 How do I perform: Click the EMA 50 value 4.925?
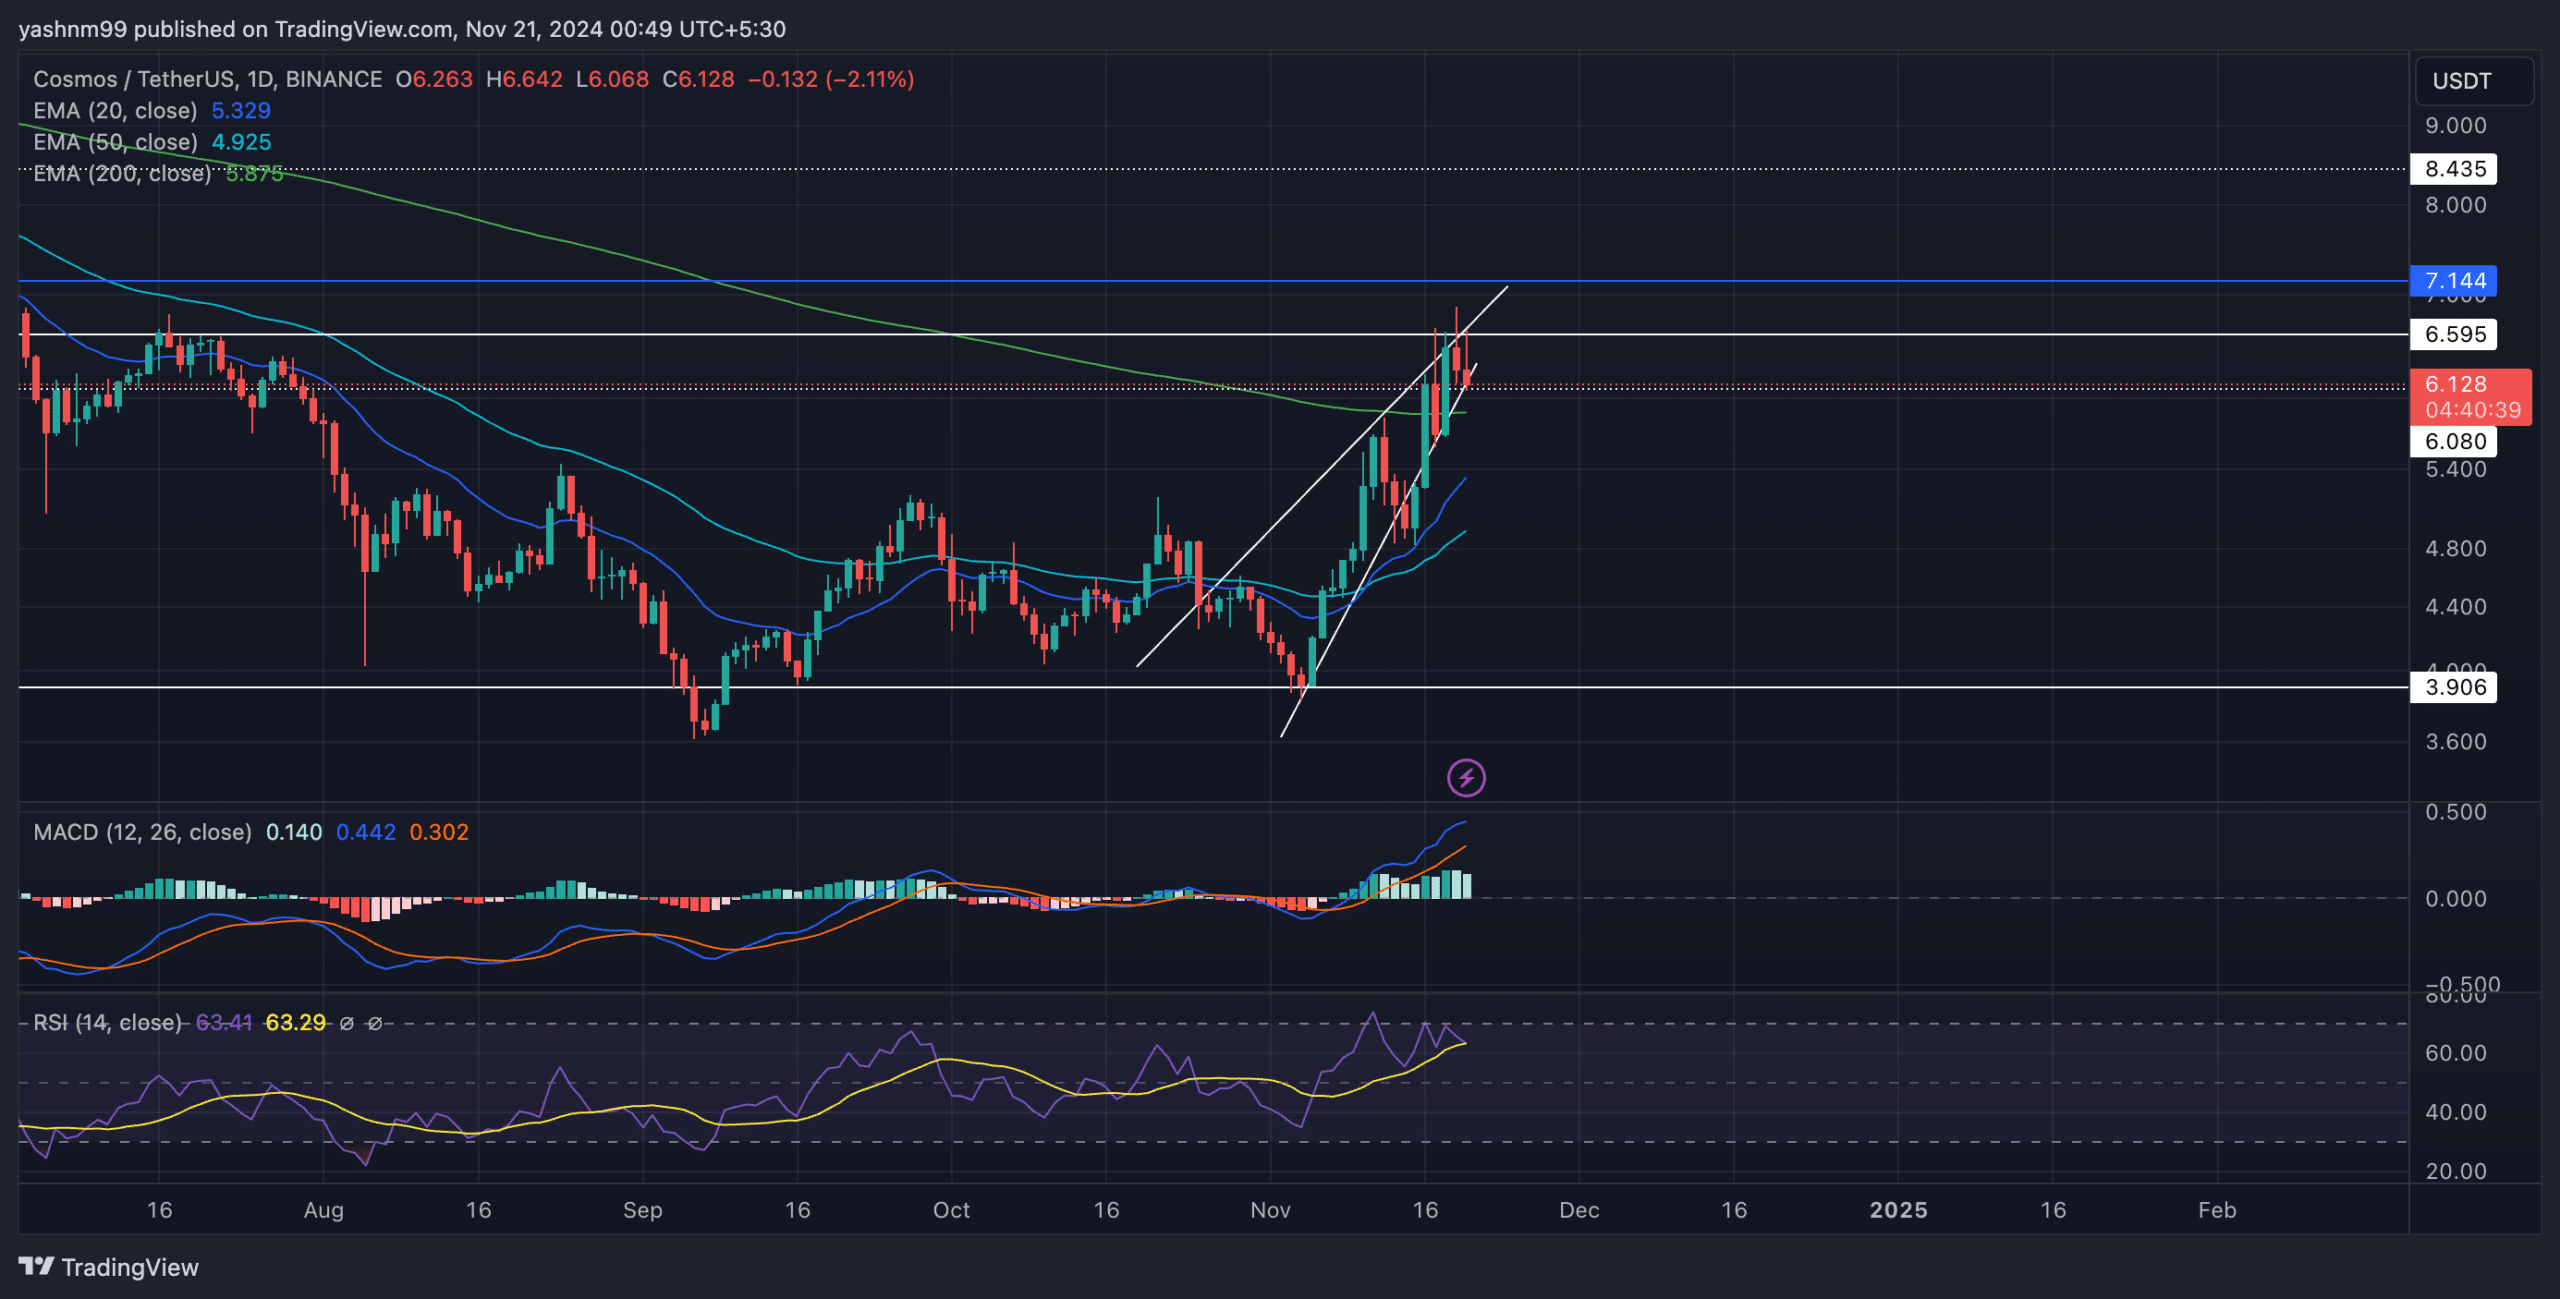pos(241,142)
